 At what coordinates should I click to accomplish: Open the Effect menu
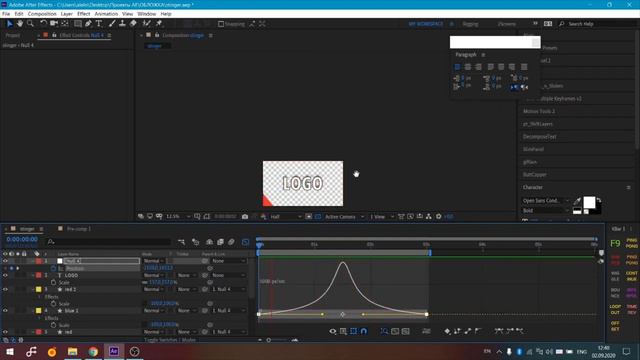[x=84, y=14]
